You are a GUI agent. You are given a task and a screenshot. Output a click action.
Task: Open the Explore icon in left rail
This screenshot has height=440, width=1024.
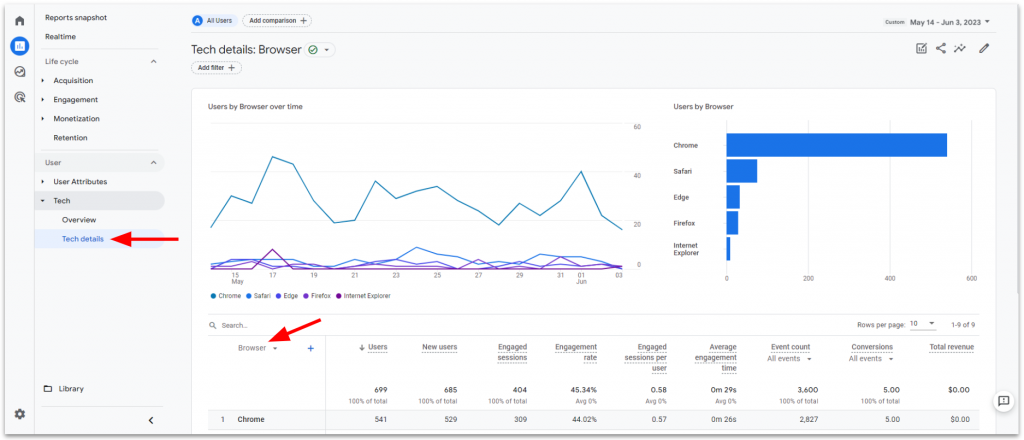19,72
